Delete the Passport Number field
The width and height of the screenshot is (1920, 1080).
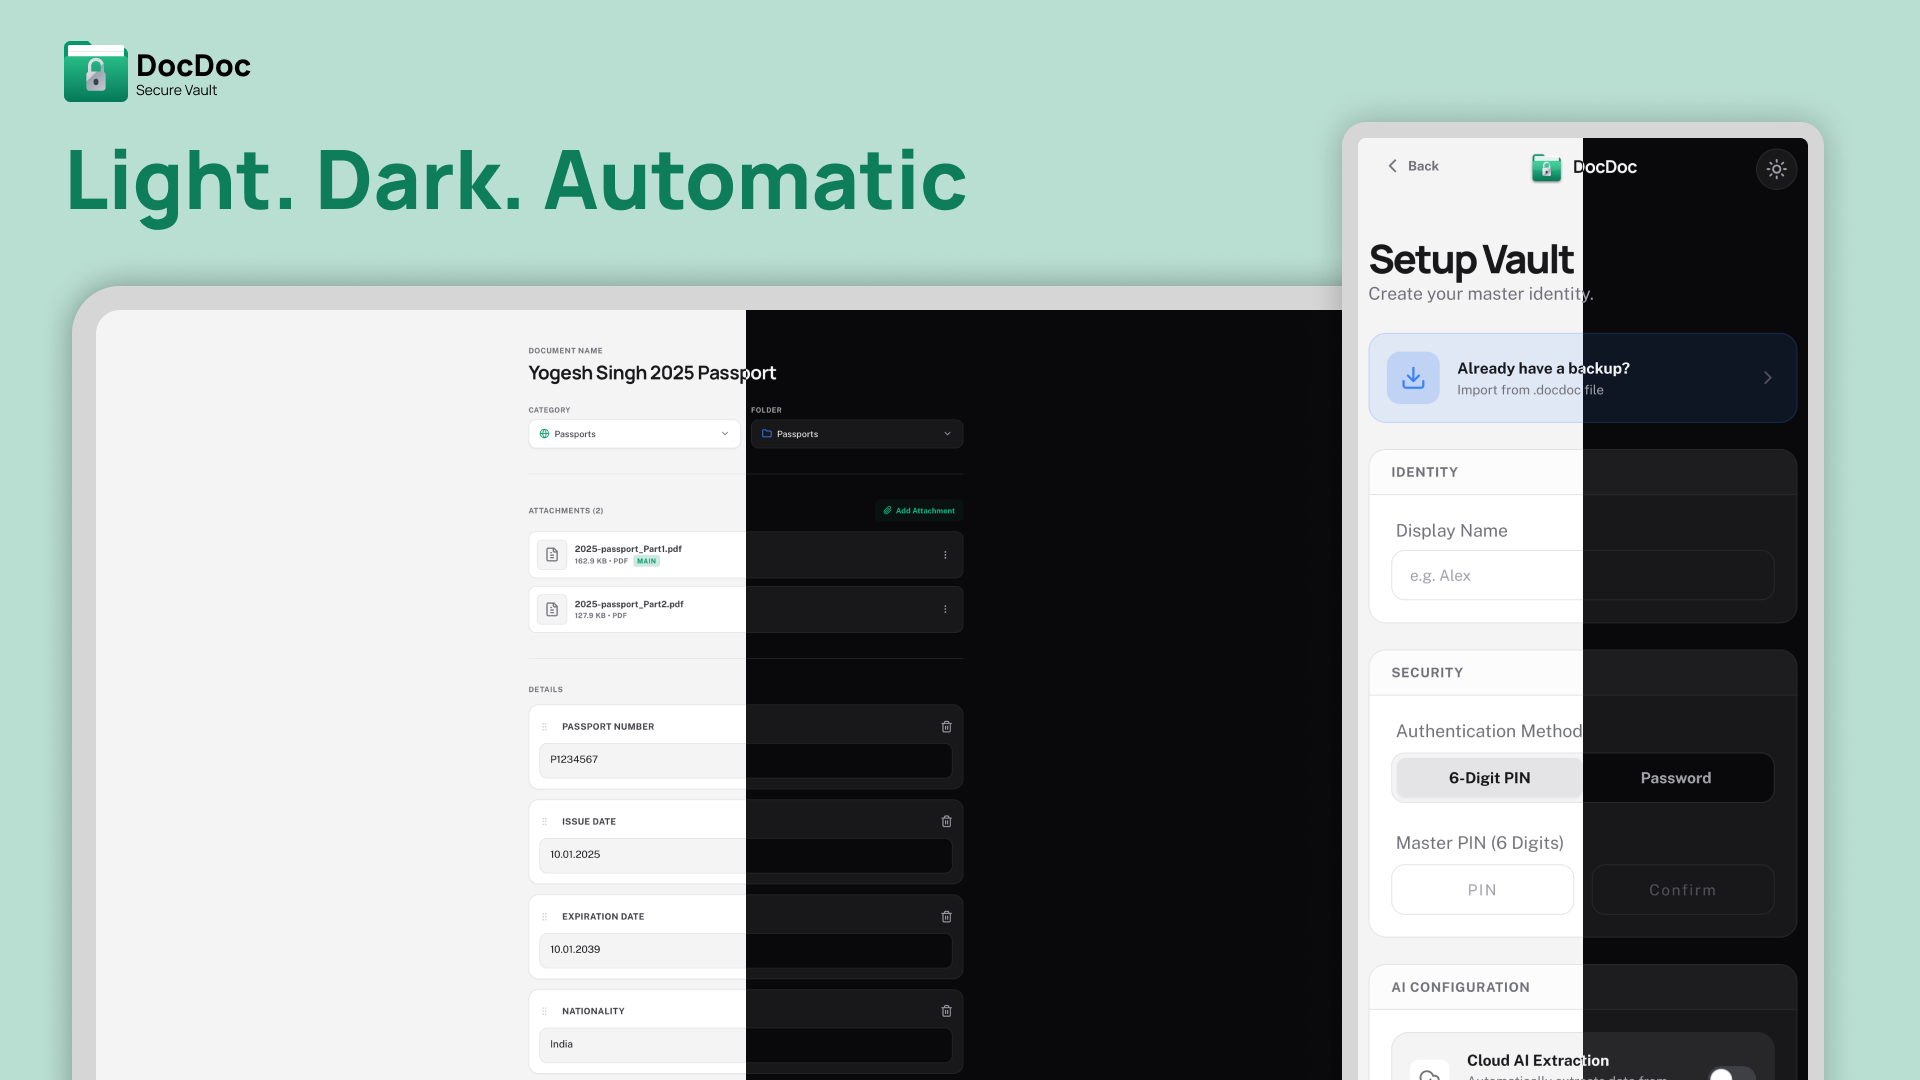click(x=946, y=727)
